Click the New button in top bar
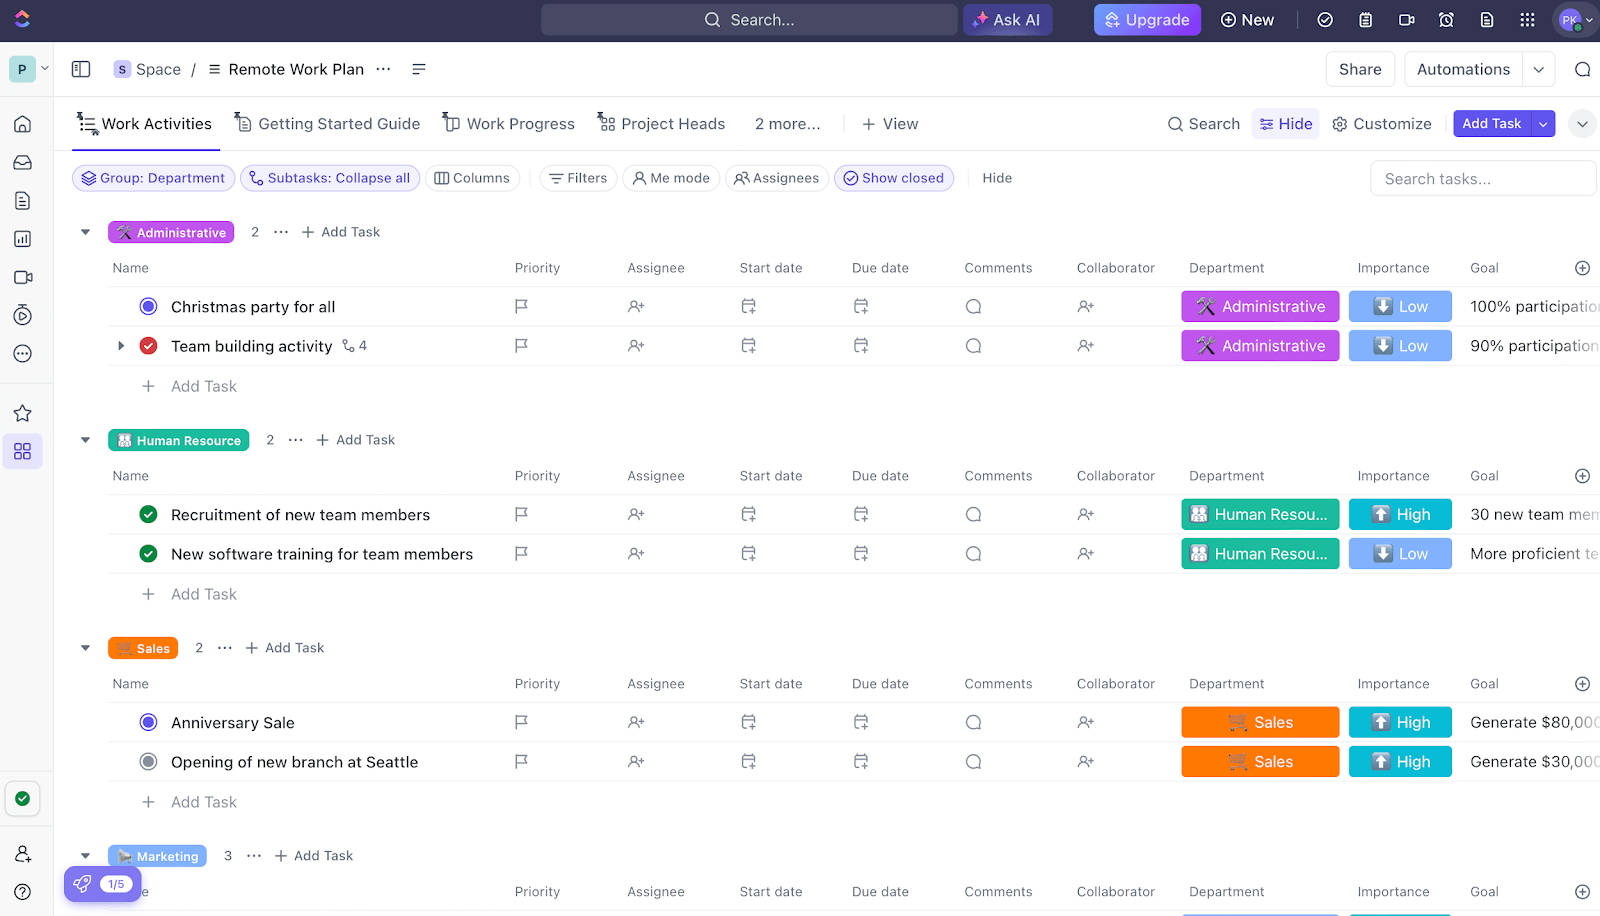Image resolution: width=1600 pixels, height=916 pixels. pos(1247,20)
